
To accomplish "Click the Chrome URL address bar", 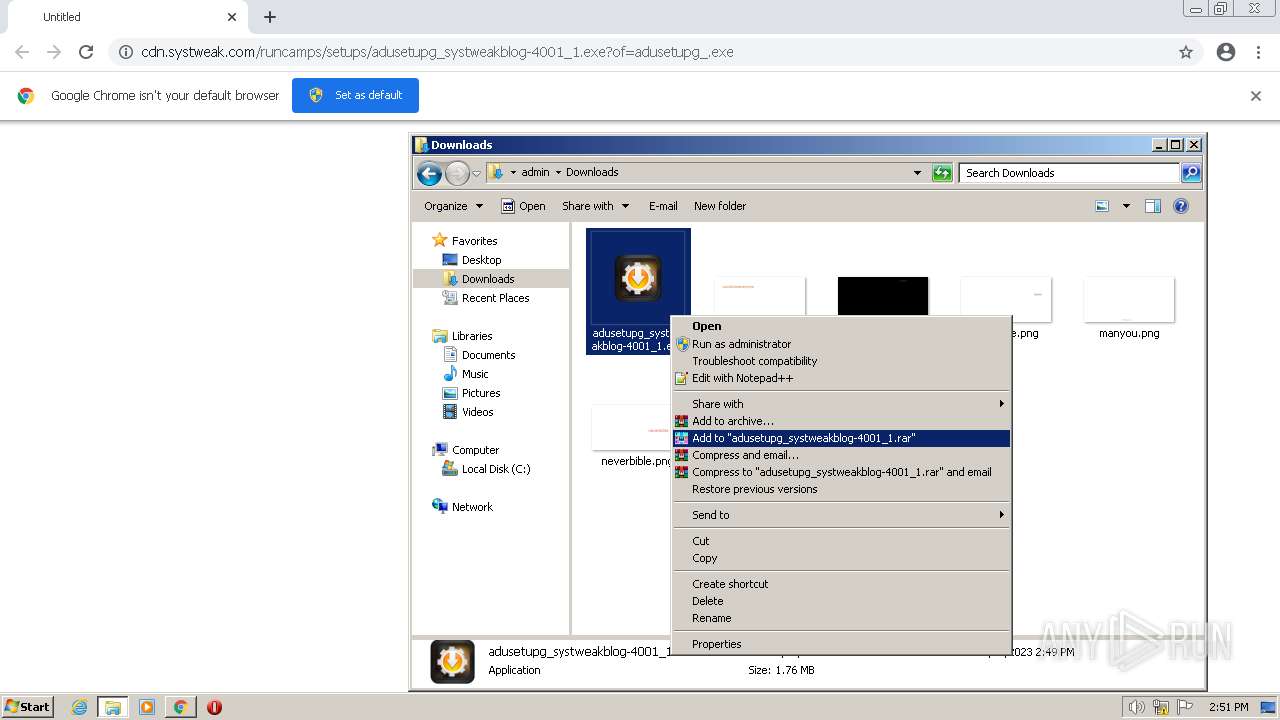I will tap(640, 52).
